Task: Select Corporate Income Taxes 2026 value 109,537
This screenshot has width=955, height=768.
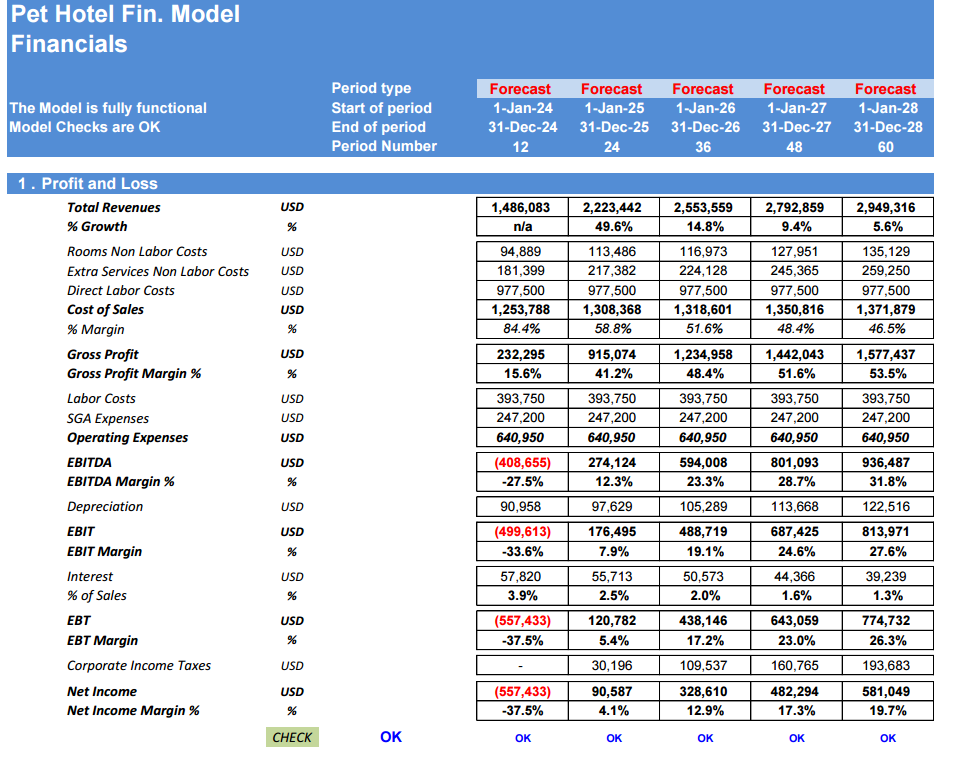Action: point(704,666)
